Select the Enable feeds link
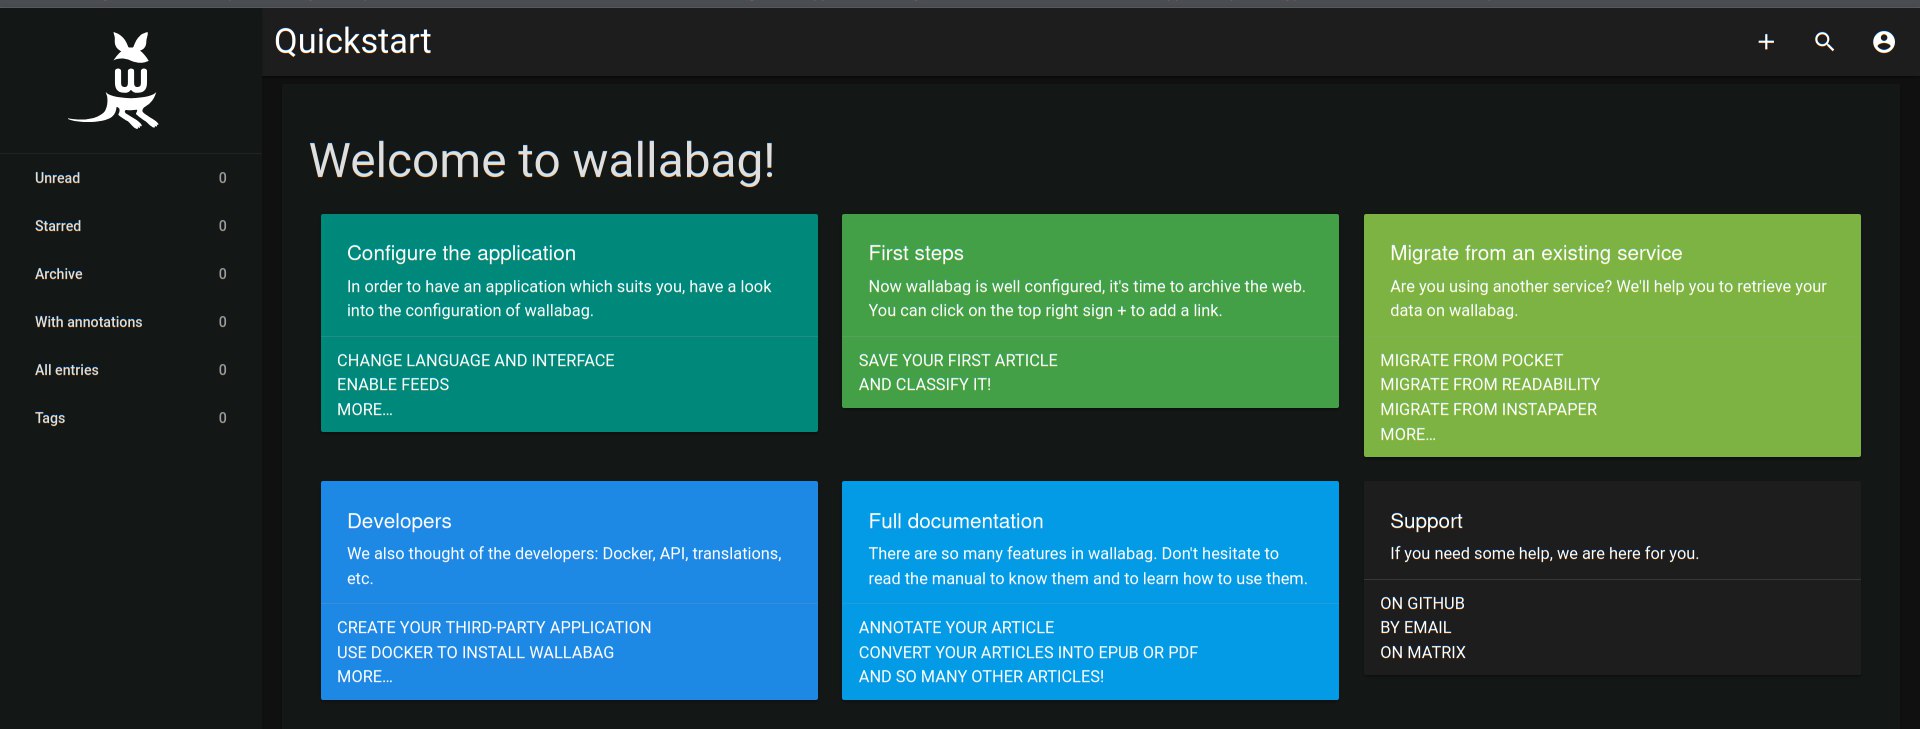This screenshot has width=1920, height=729. (x=393, y=385)
